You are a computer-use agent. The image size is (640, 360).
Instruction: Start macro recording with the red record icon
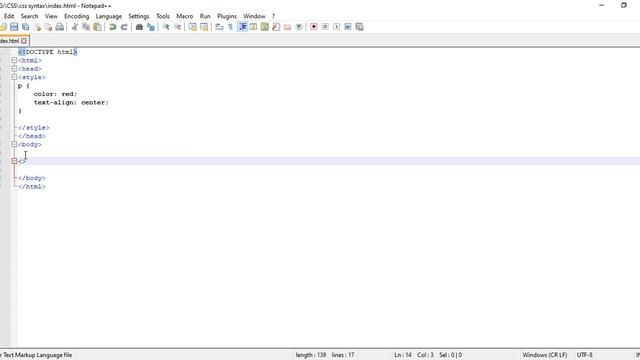coord(313,27)
